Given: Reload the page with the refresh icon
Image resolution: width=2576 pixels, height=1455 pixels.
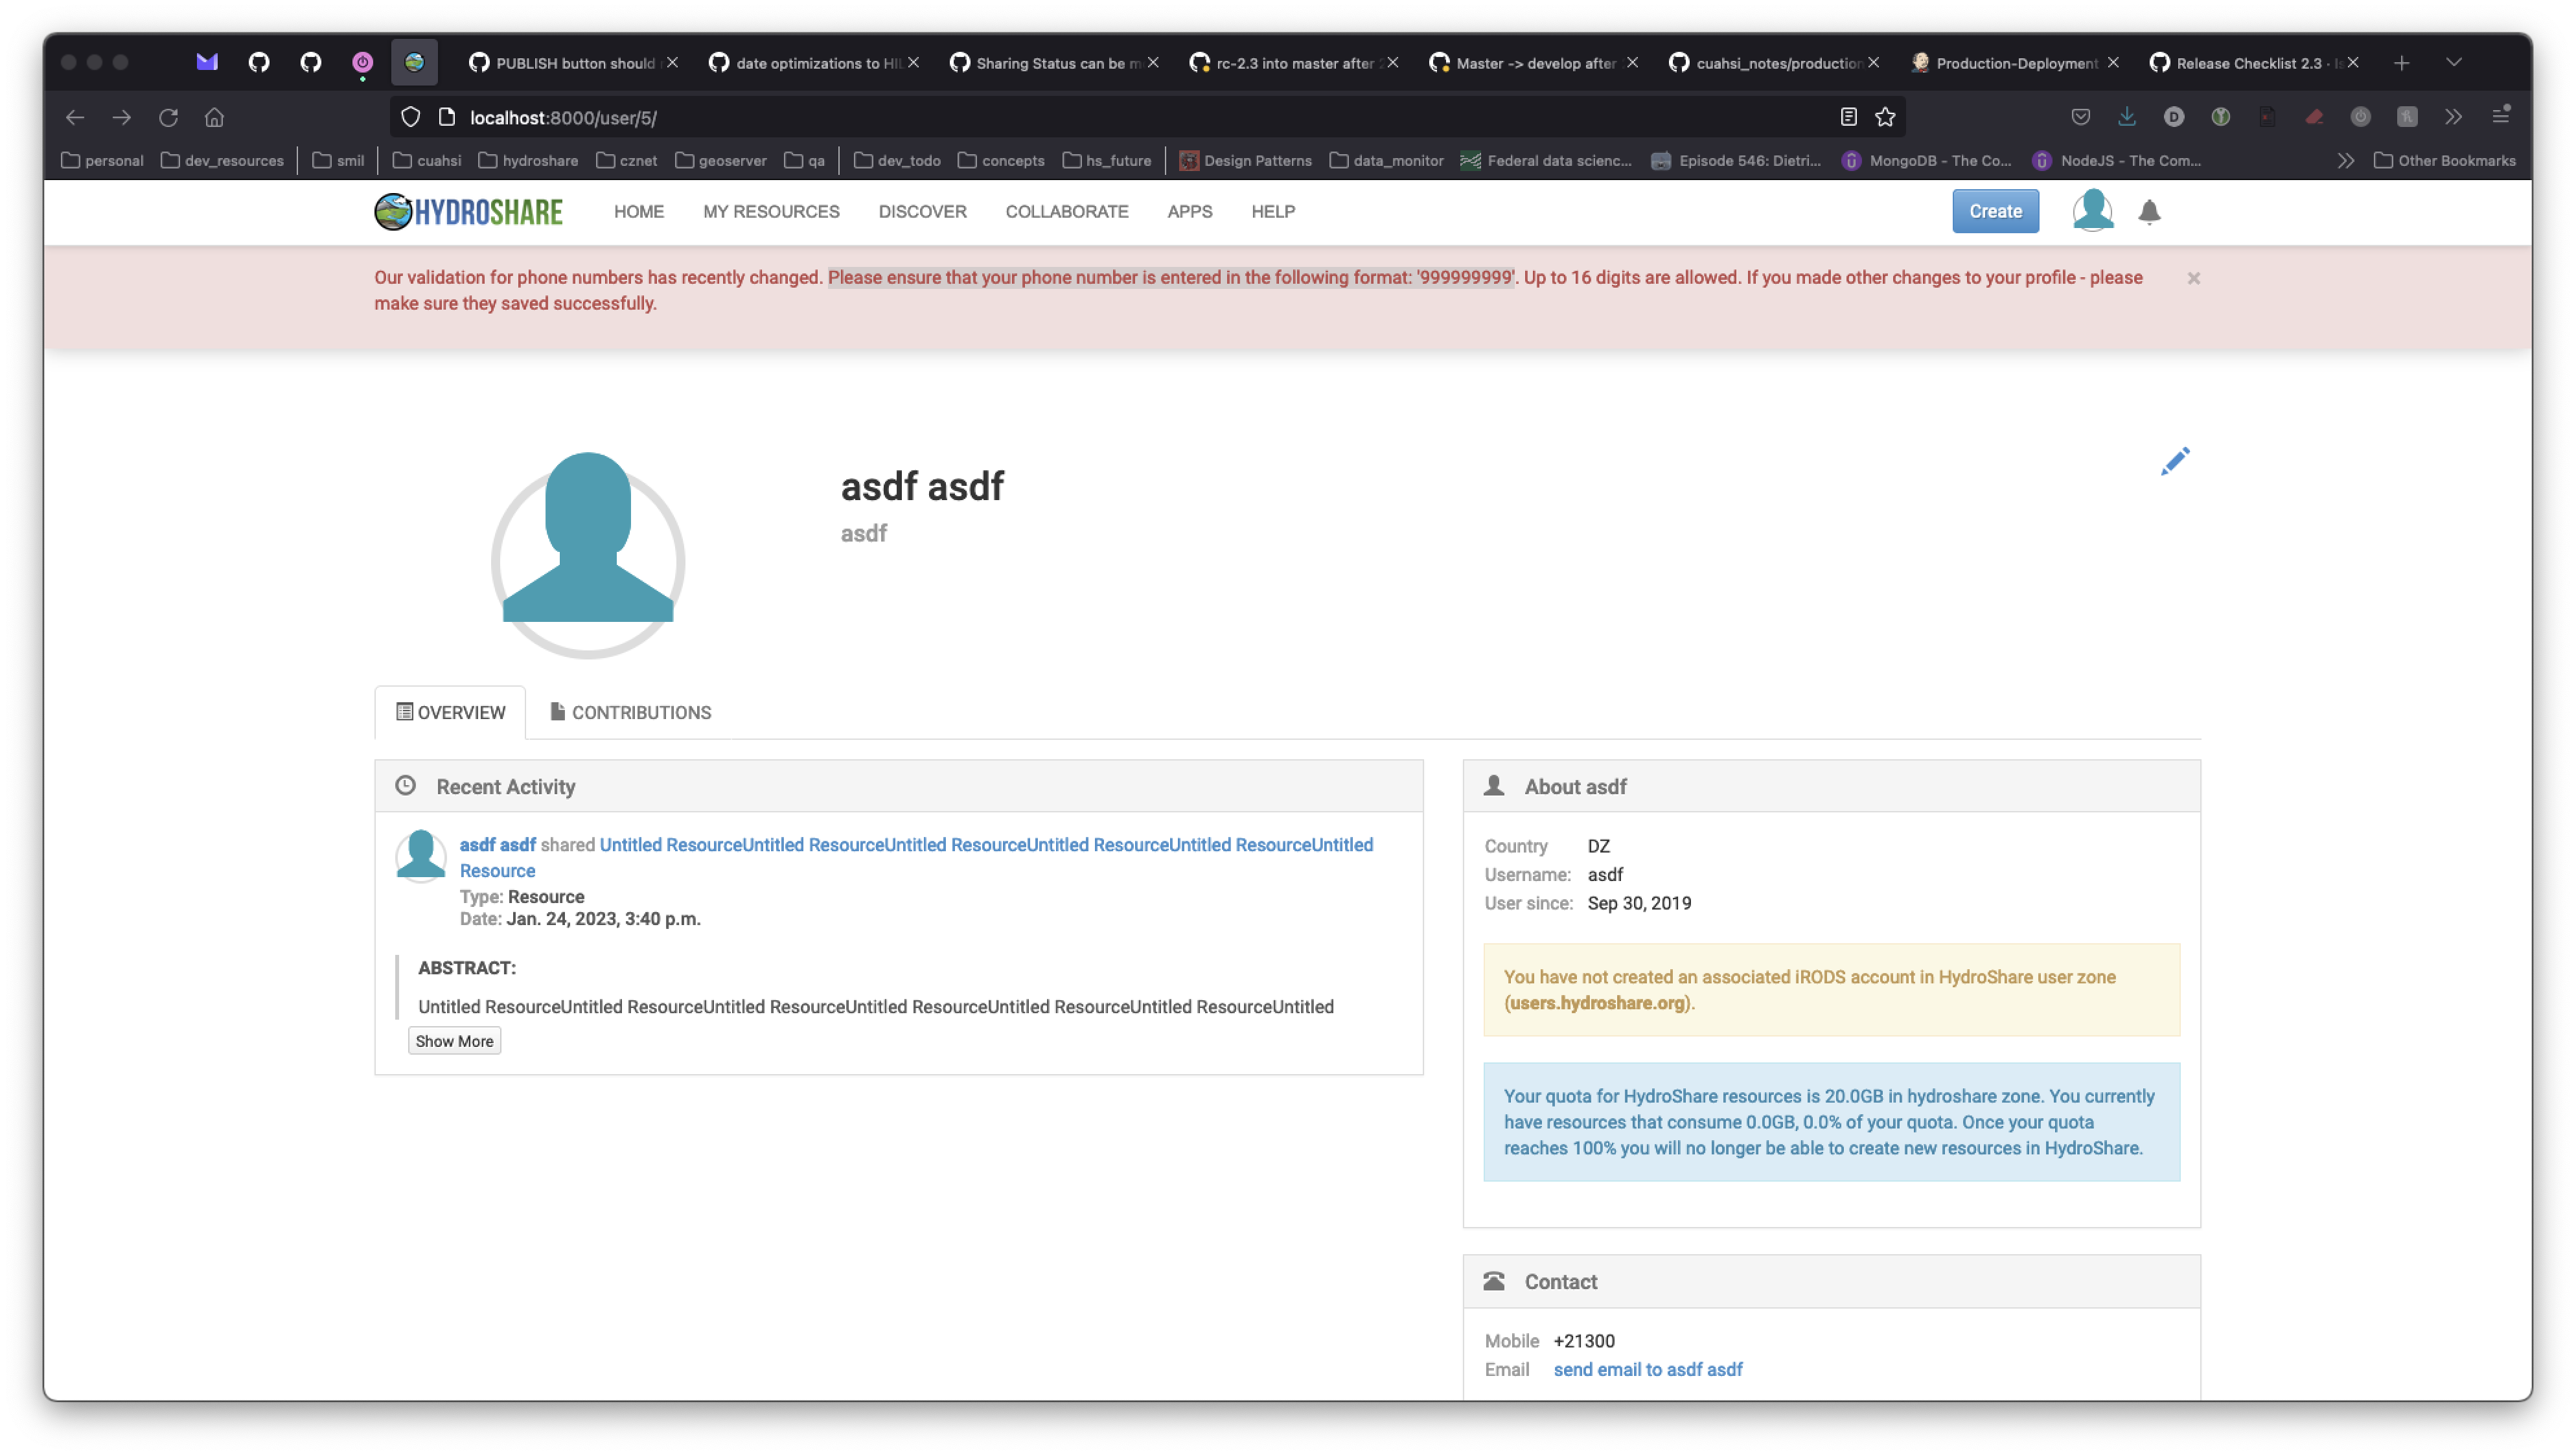Looking at the screenshot, I should click(168, 117).
